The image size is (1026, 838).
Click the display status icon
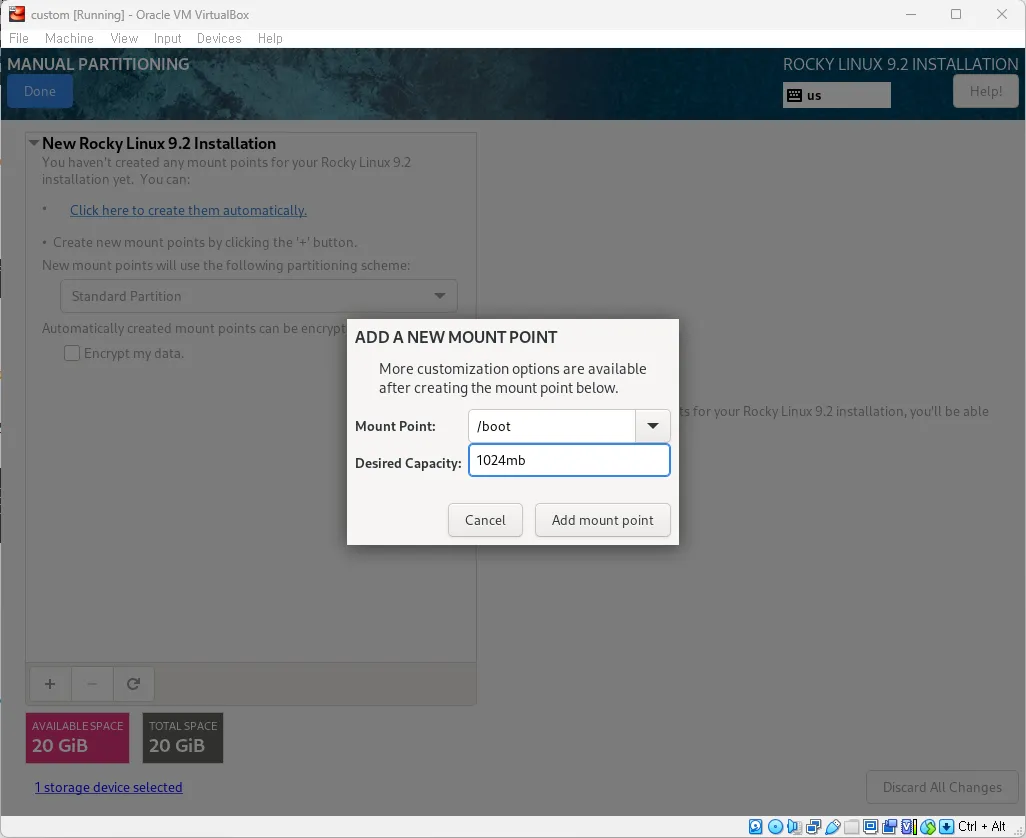[870, 826]
